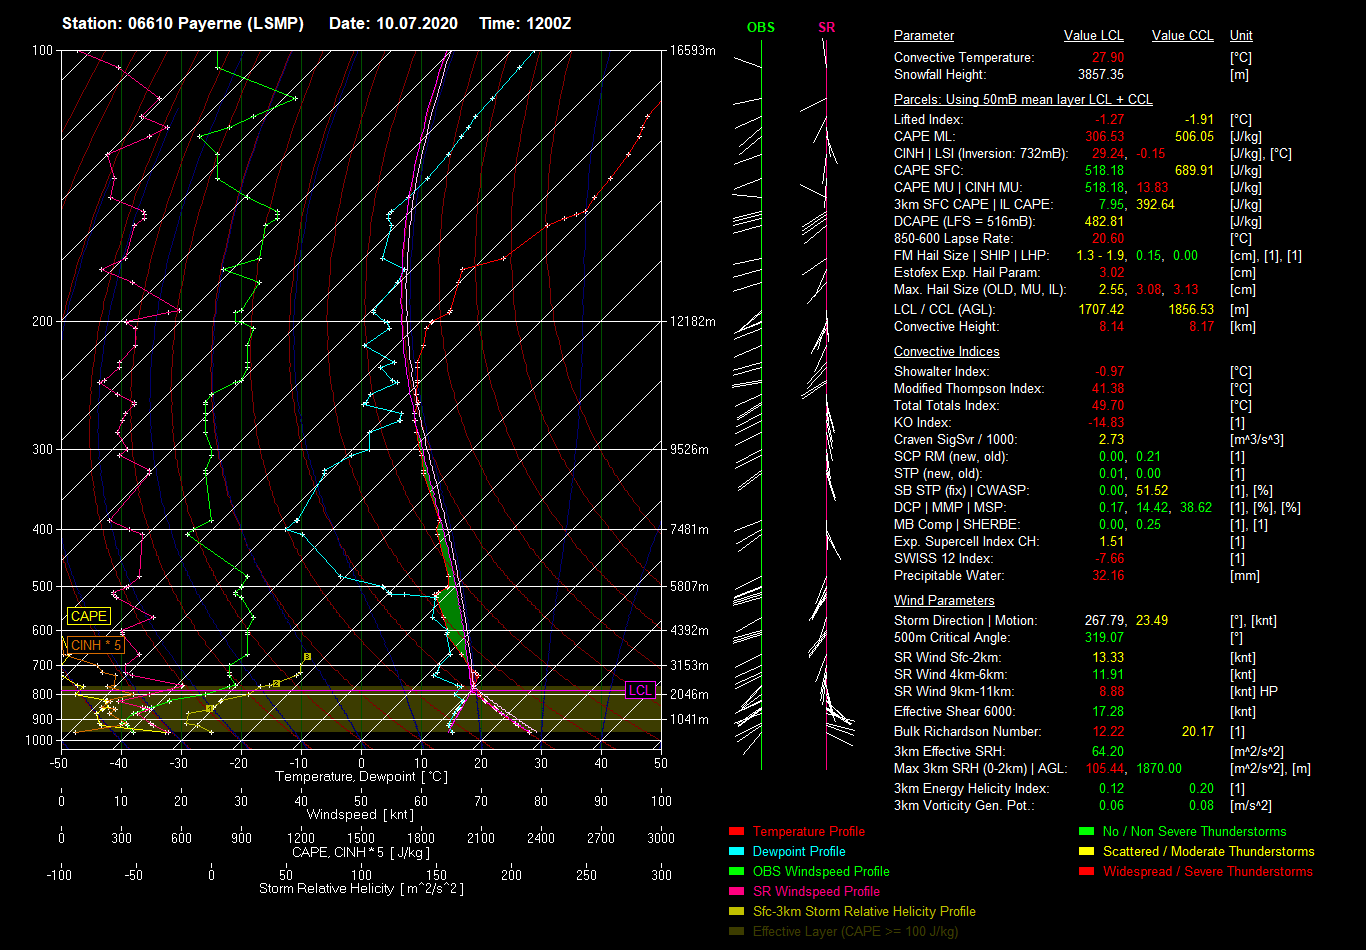
Task: Click the green No / Non Severe Thunderstorms swatch
Action: tap(1087, 832)
